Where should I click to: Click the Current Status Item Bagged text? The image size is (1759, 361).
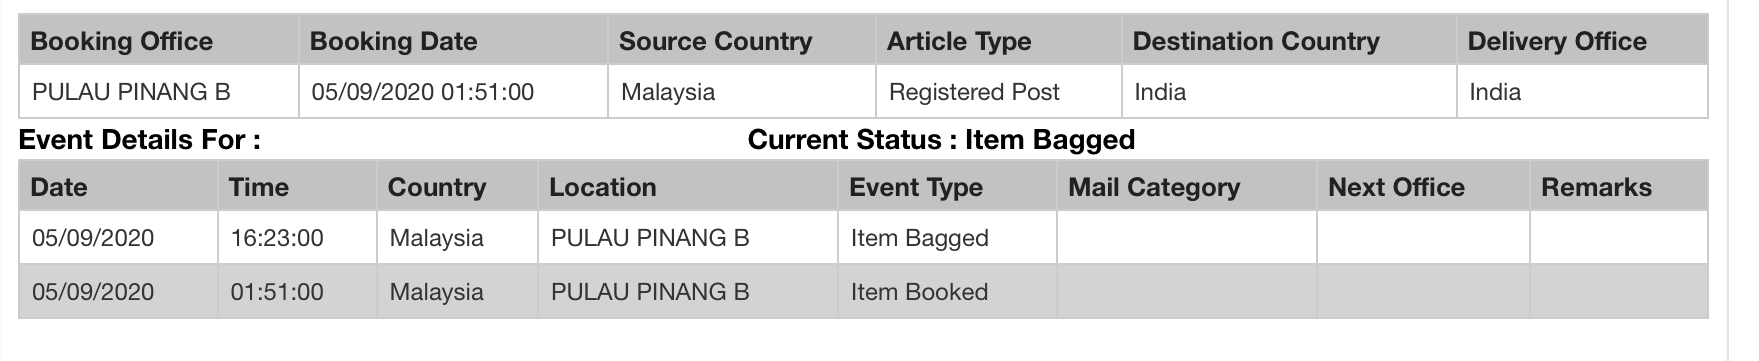coord(941,139)
